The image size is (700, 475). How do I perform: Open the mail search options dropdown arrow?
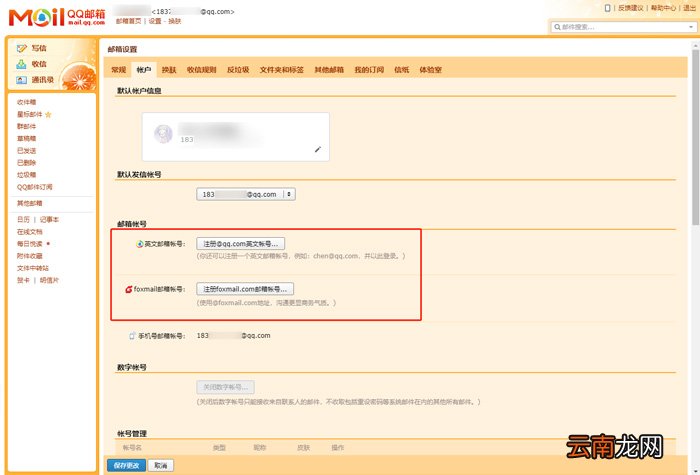pos(691,27)
